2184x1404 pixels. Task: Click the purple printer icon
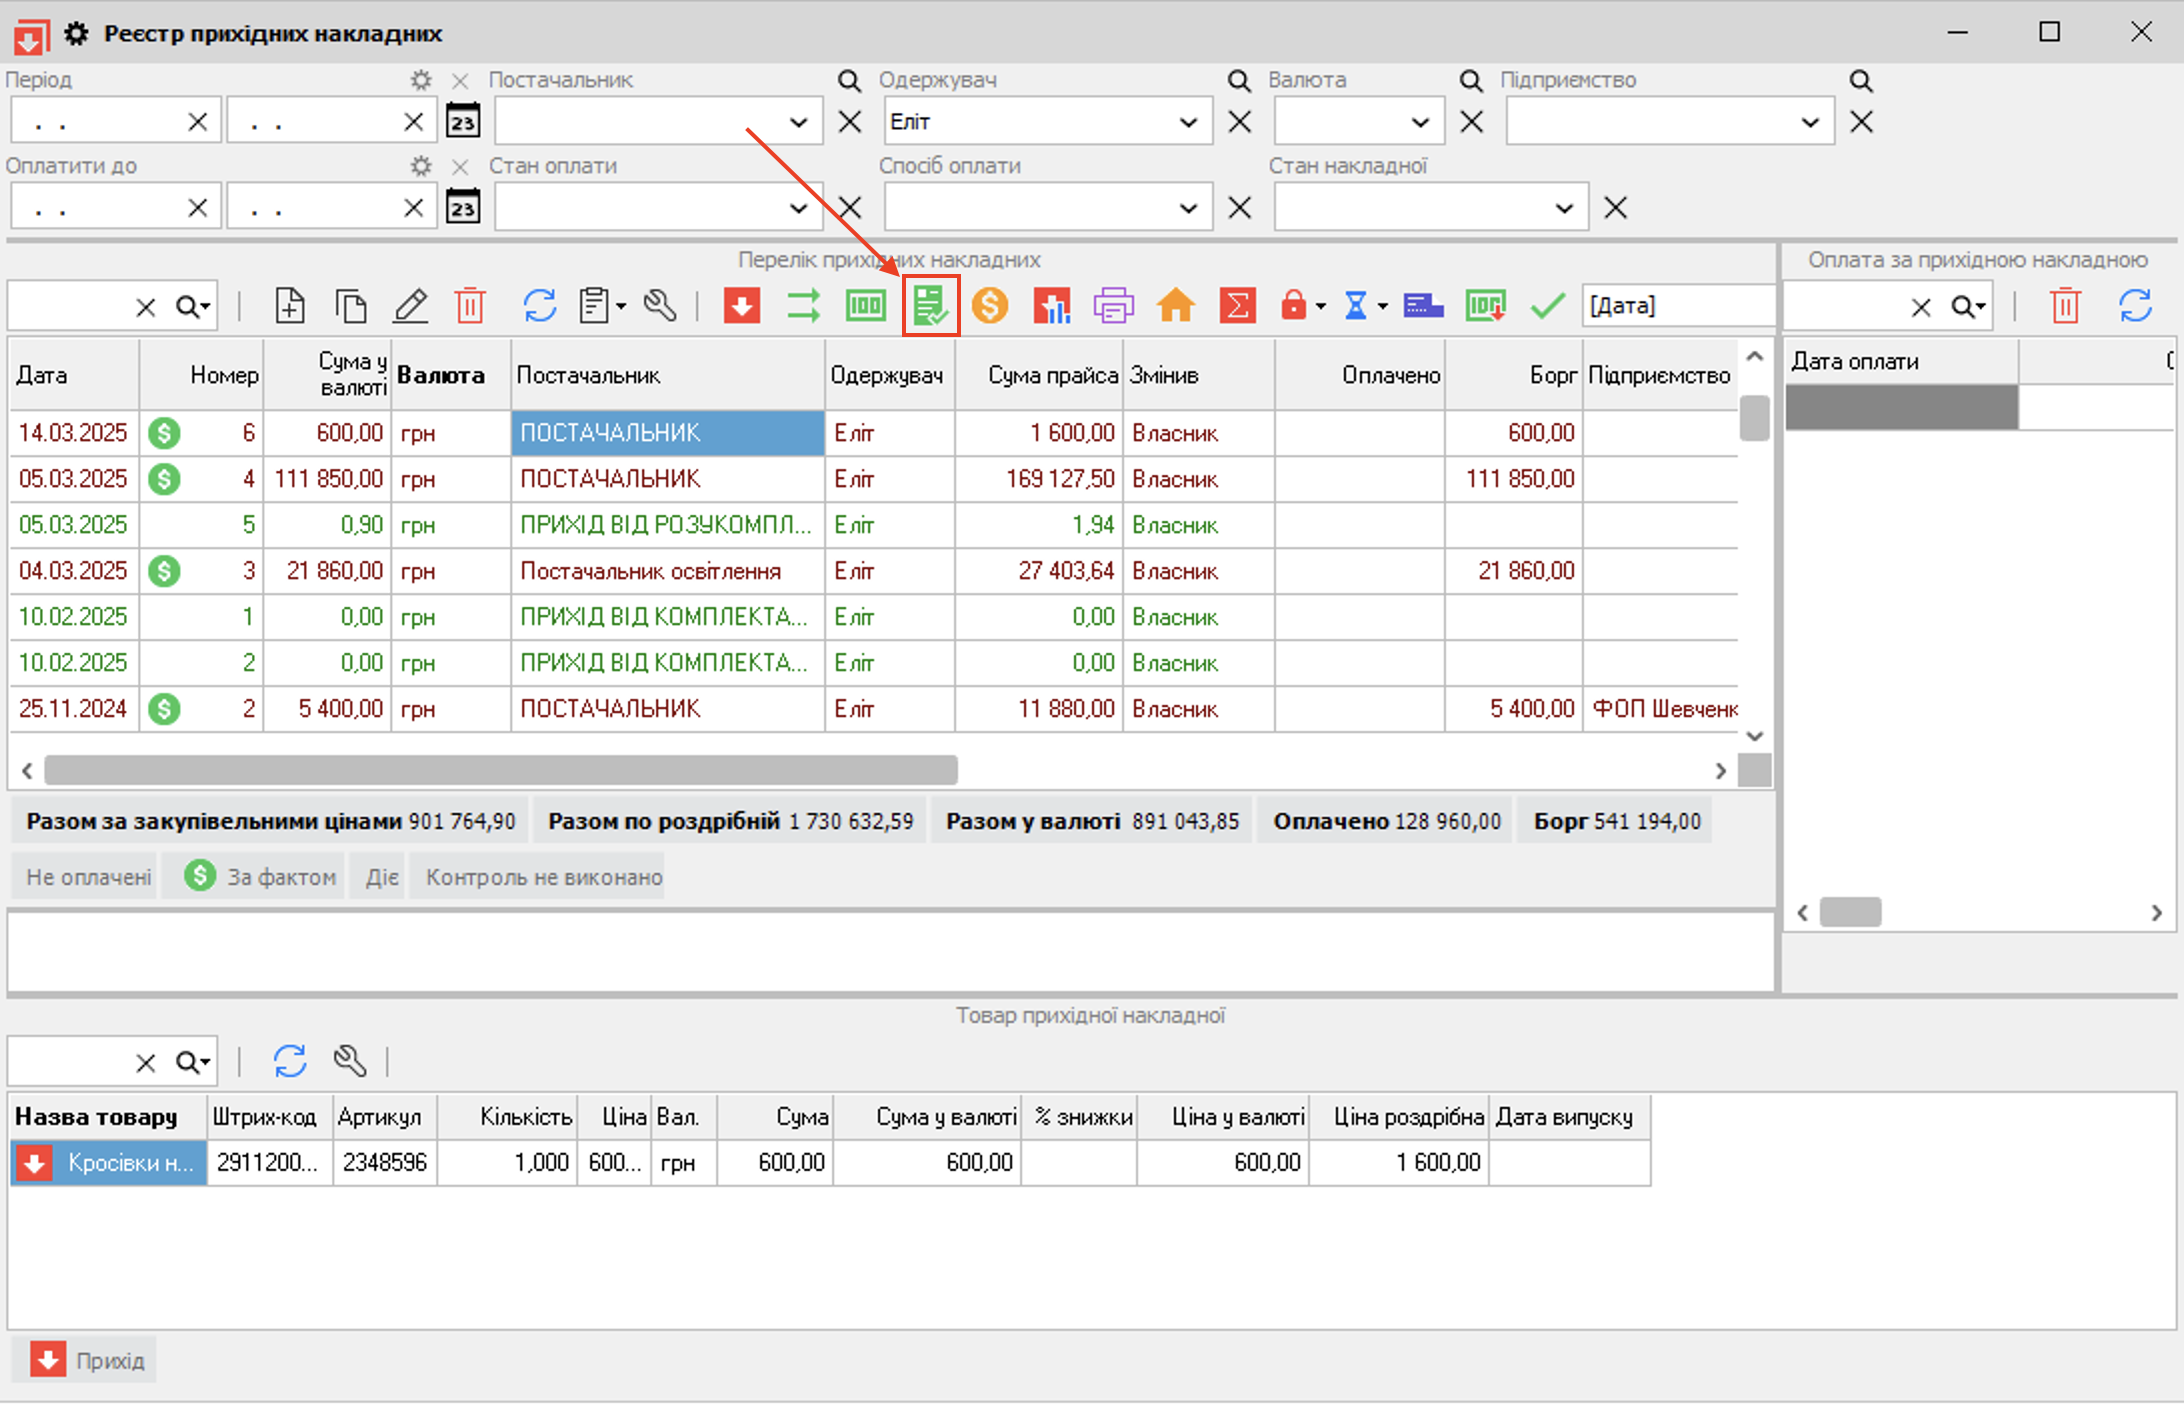[1113, 306]
